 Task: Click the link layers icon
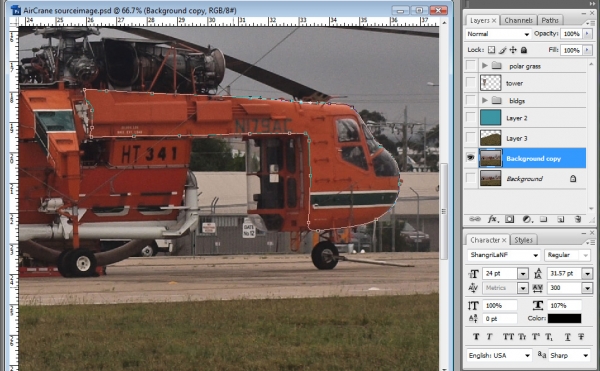pyautogui.click(x=474, y=219)
